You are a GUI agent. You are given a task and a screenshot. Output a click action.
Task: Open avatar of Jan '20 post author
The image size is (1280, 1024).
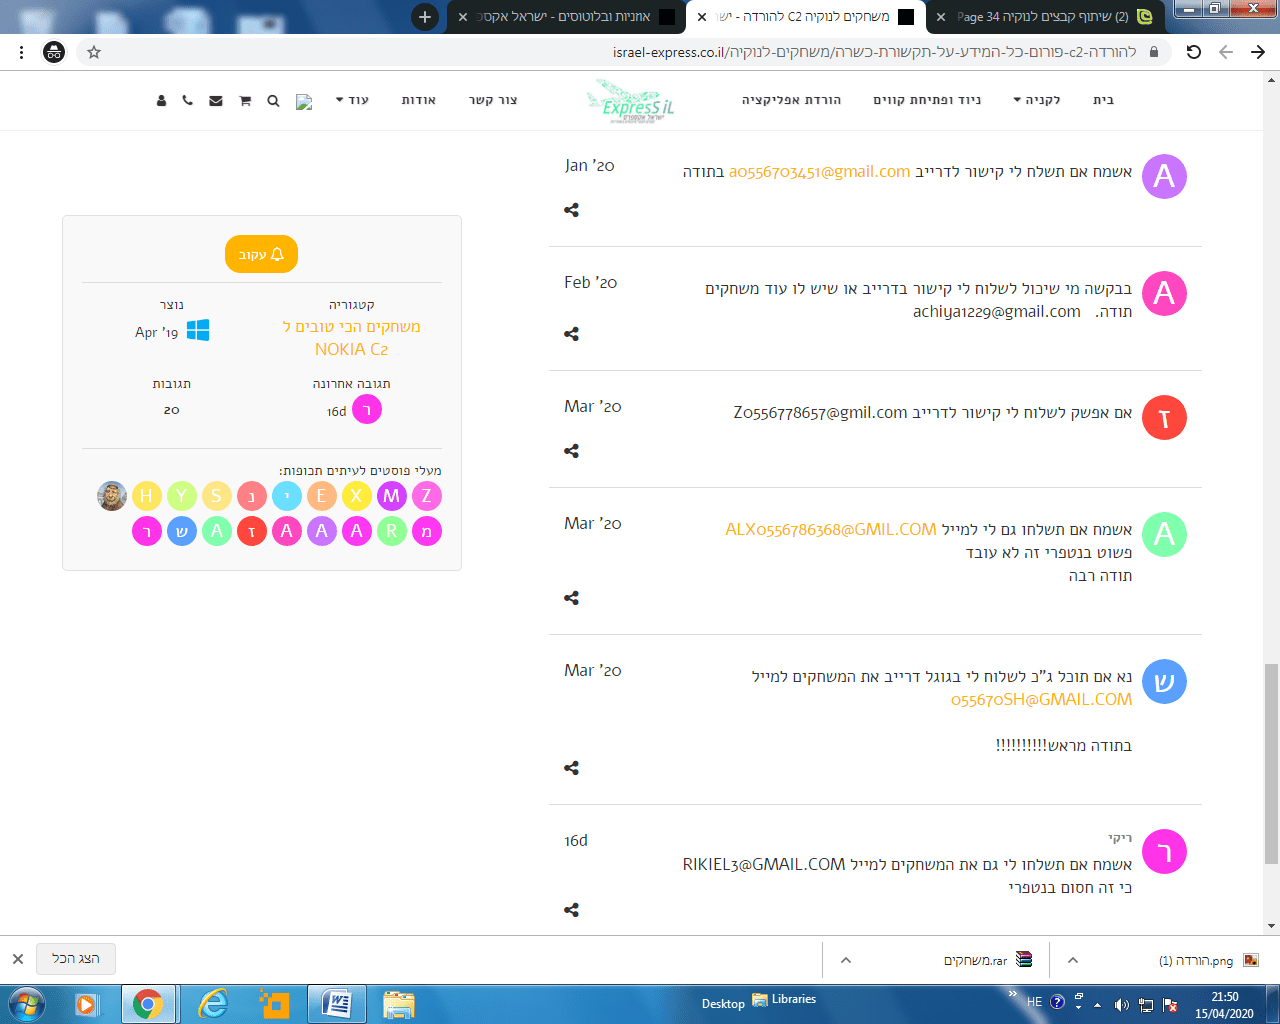pos(1164,176)
